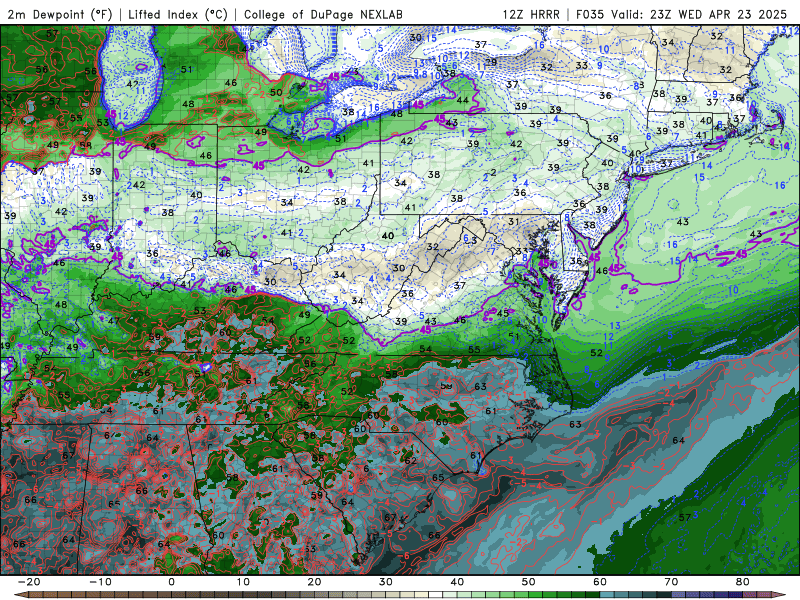Click the 70 label on the color scale

(671, 582)
